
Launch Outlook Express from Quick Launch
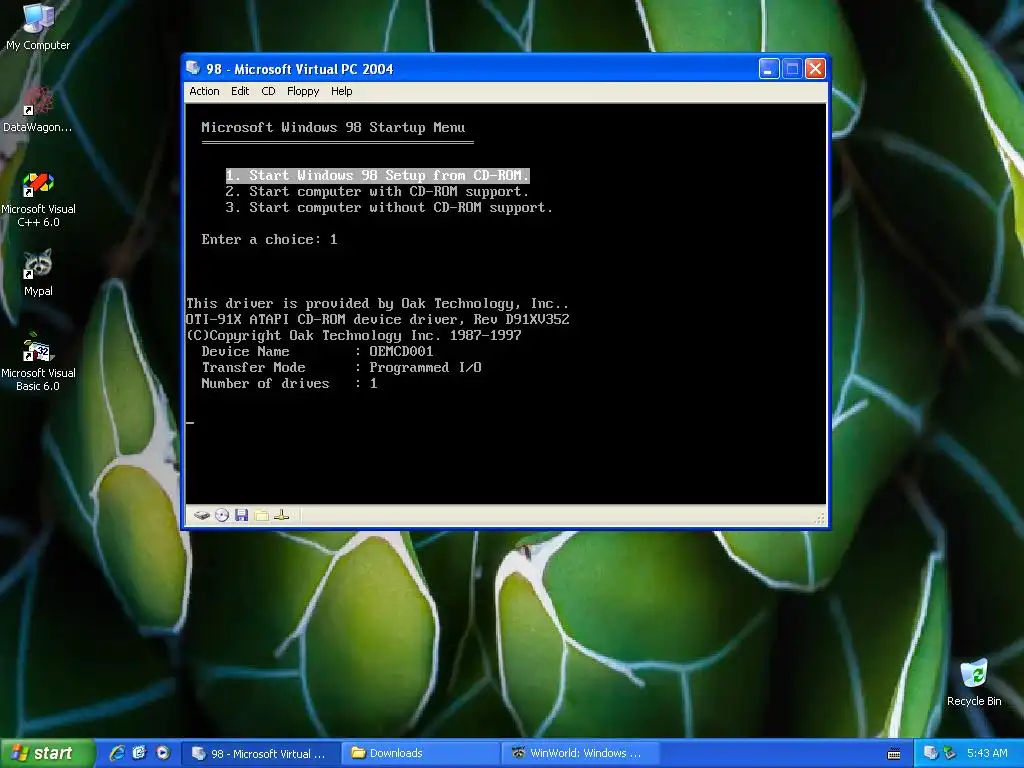(x=140, y=753)
